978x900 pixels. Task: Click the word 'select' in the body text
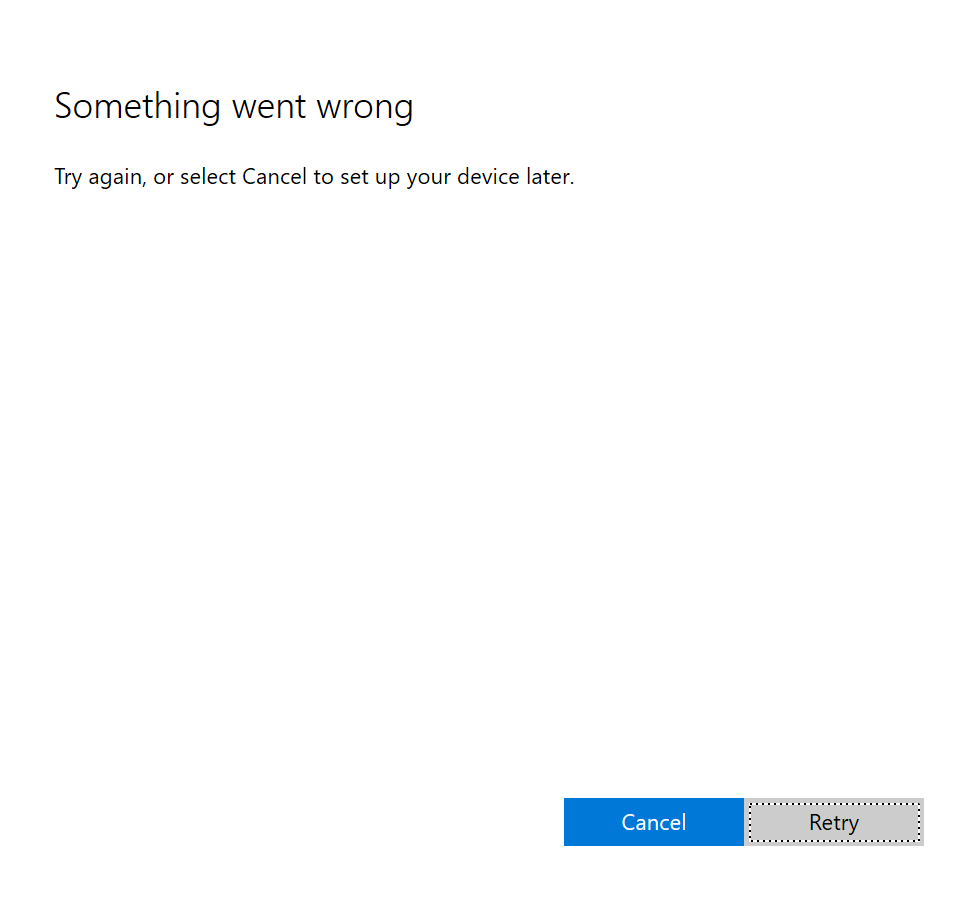click(x=208, y=177)
